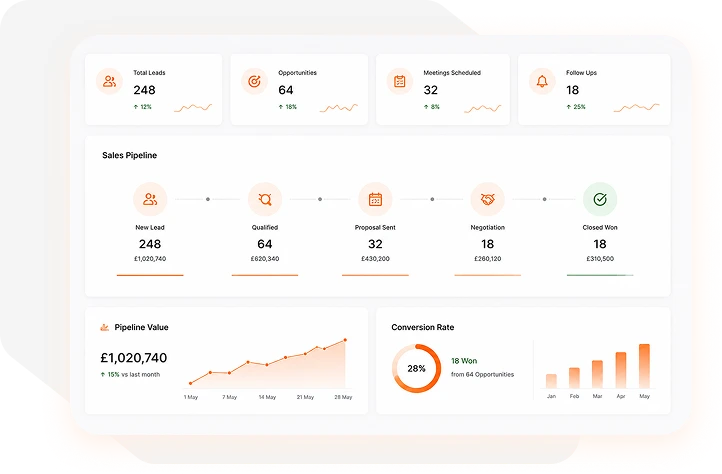Click the 15% vs last month text

tap(130, 375)
